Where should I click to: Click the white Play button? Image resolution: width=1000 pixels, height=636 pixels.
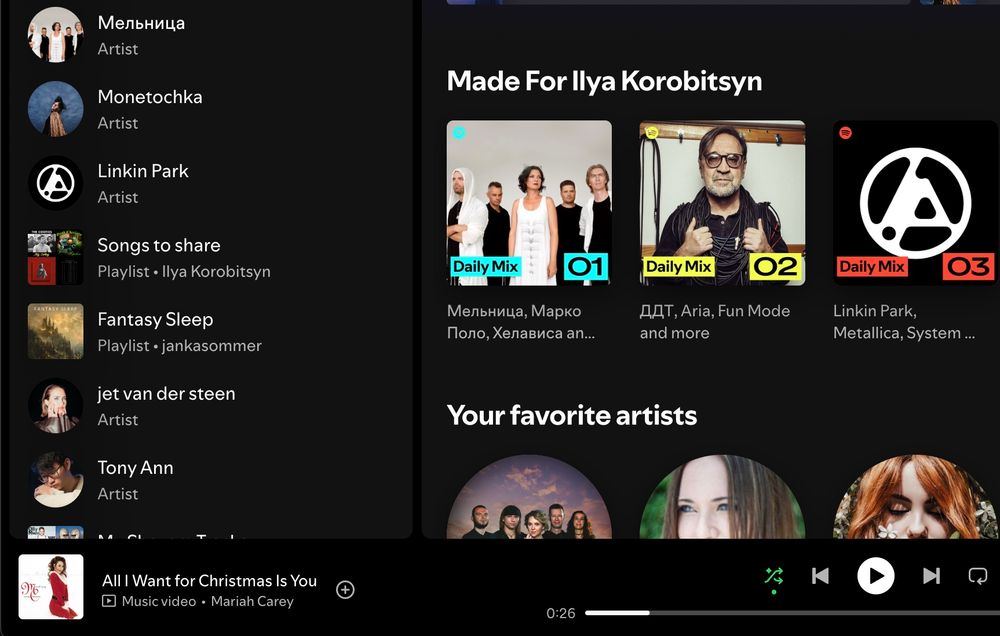[876, 576]
